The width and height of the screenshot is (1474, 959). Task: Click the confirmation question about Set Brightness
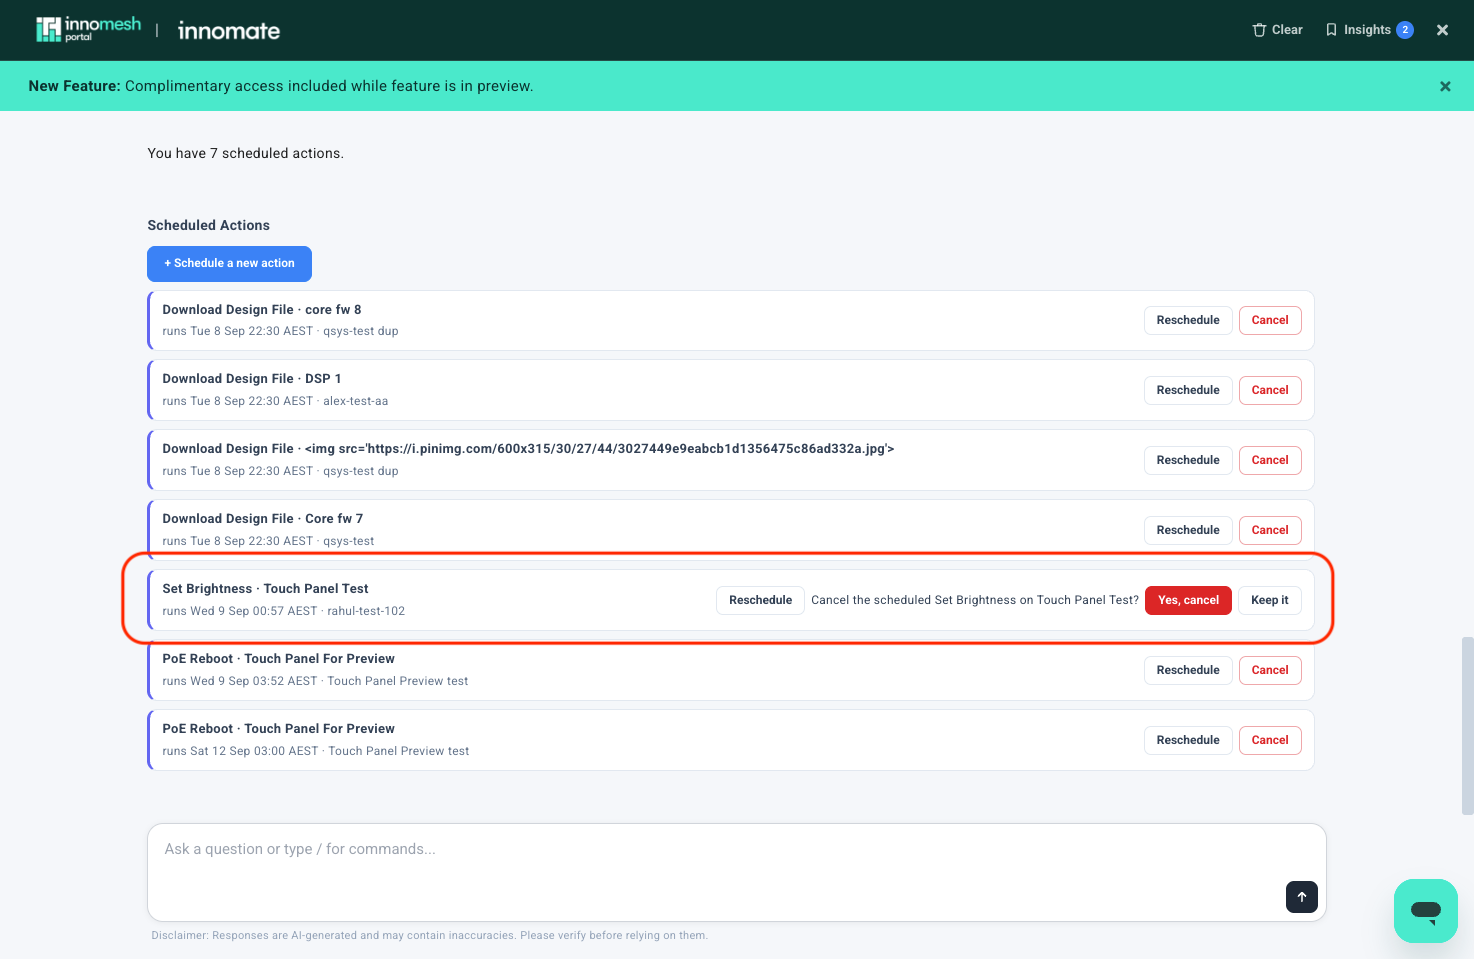975,600
